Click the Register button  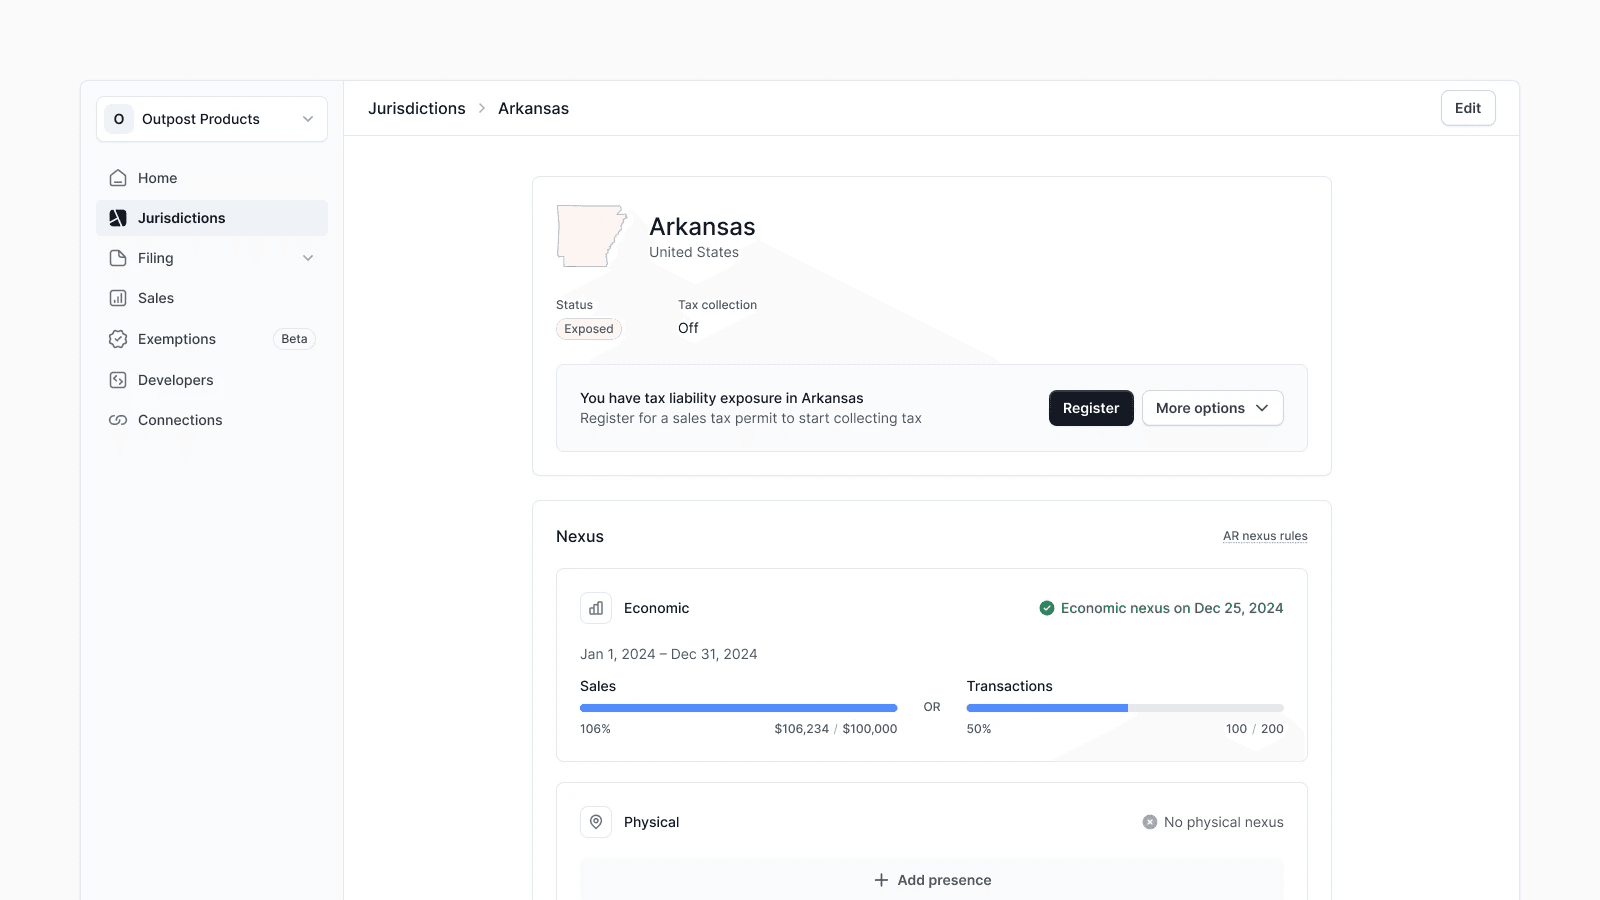[1091, 408]
